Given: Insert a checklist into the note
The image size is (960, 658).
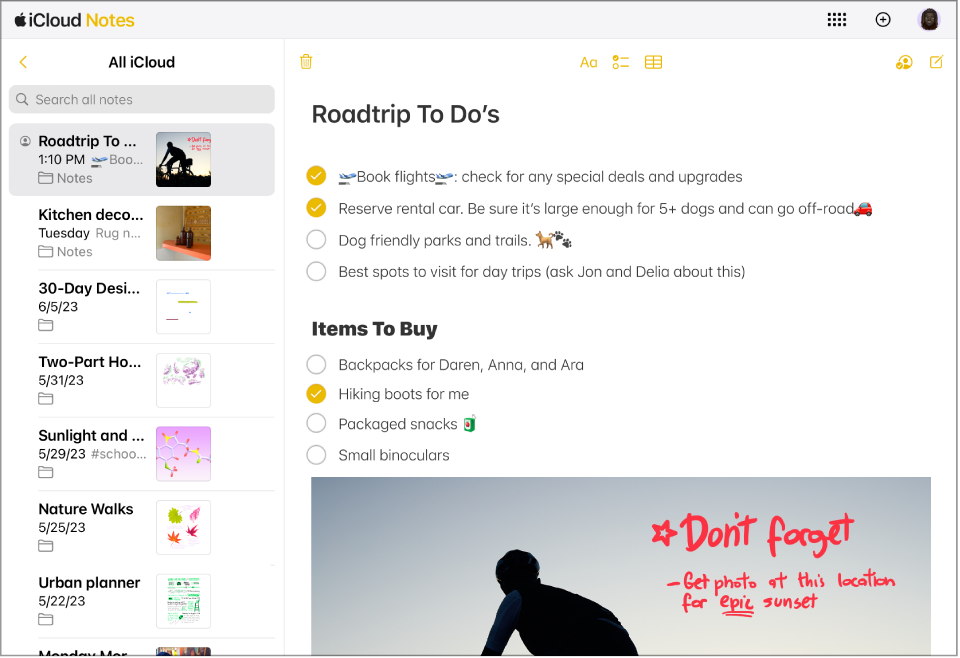Looking at the screenshot, I should click(x=620, y=62).
